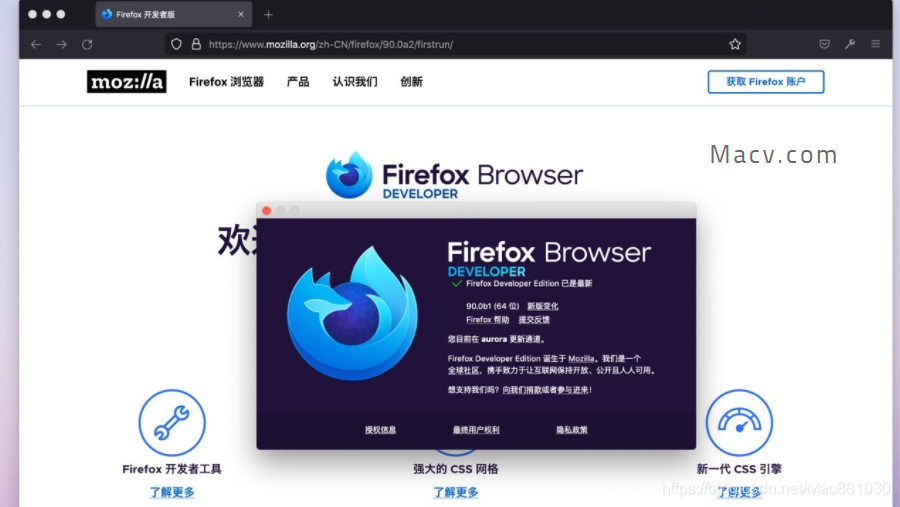
Task: Bookmark this page with the star icon
Action: [735, 44]
